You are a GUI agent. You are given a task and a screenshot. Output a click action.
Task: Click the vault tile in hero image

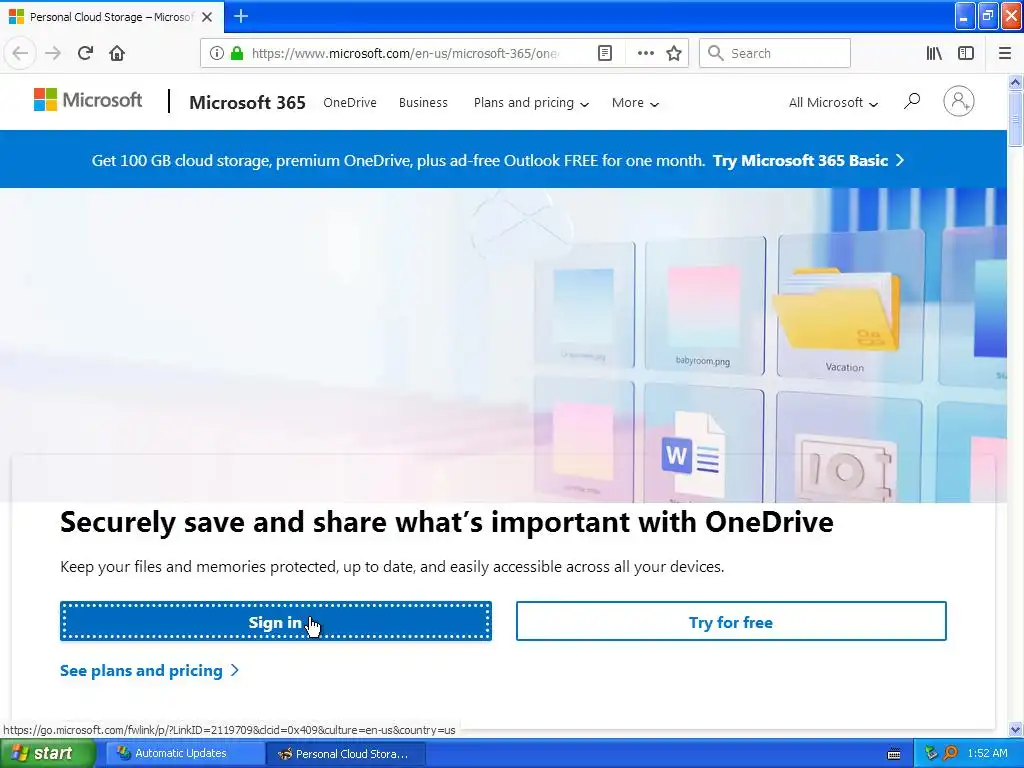pyautogui.click(x=847, y=448)
